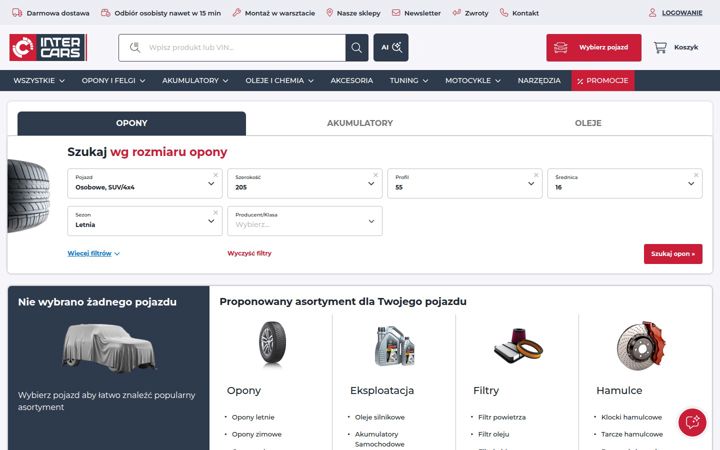The image size is (720, 450).
Task: Expand Więcej filtrów
Action: click(x=94, y=253)
